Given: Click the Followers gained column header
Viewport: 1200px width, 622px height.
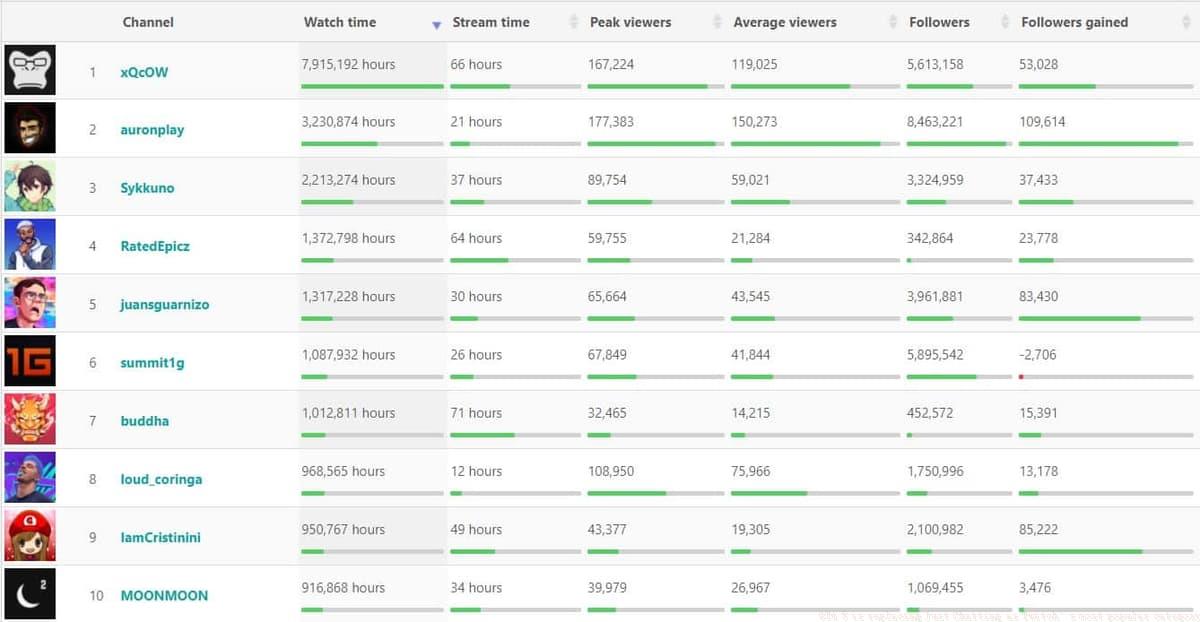Looking at the screenshot, I should (1074, 22).
